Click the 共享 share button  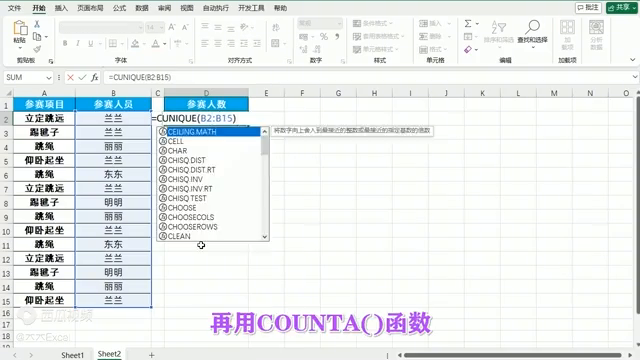621,7
